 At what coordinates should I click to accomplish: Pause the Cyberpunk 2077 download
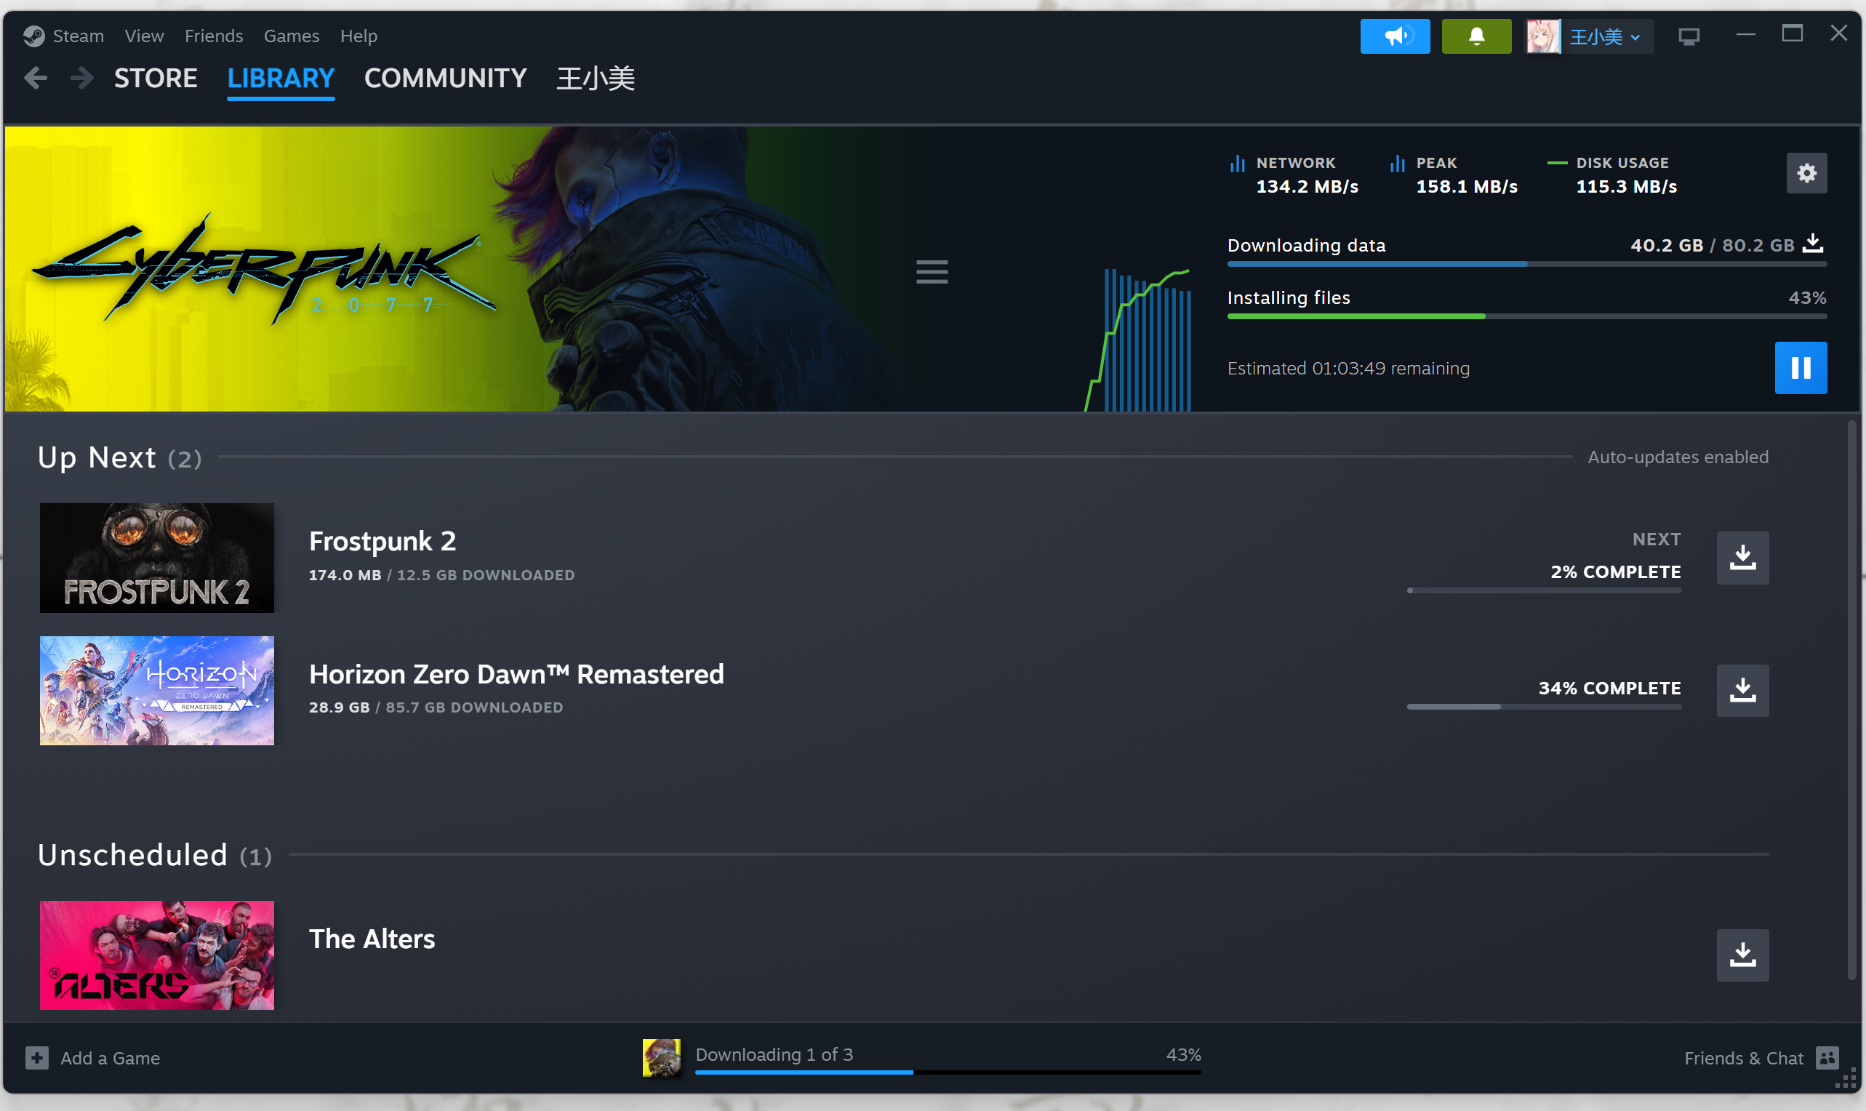coord(1801,368)
